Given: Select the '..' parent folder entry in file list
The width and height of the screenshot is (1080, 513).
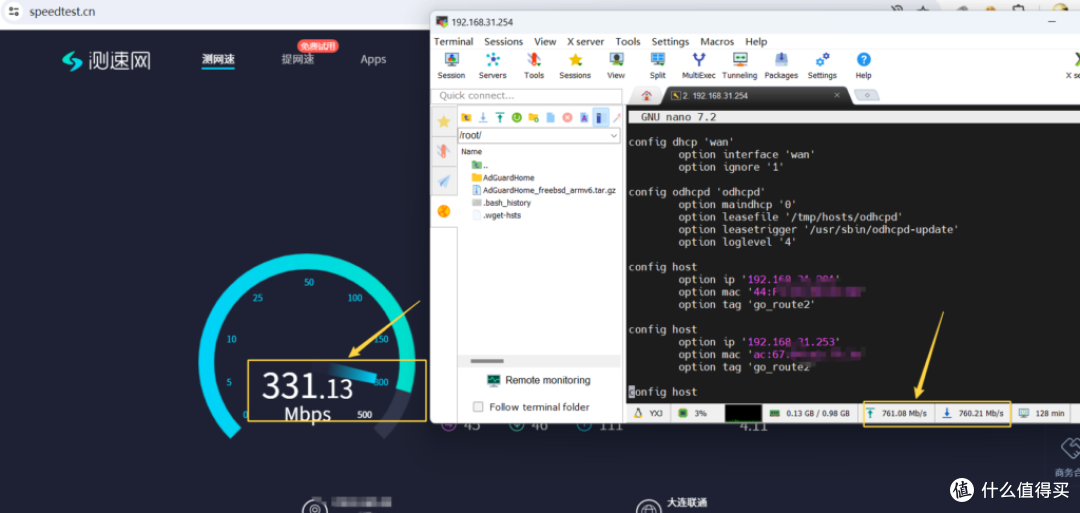Looking at the screenshot, I should (480, 165).
